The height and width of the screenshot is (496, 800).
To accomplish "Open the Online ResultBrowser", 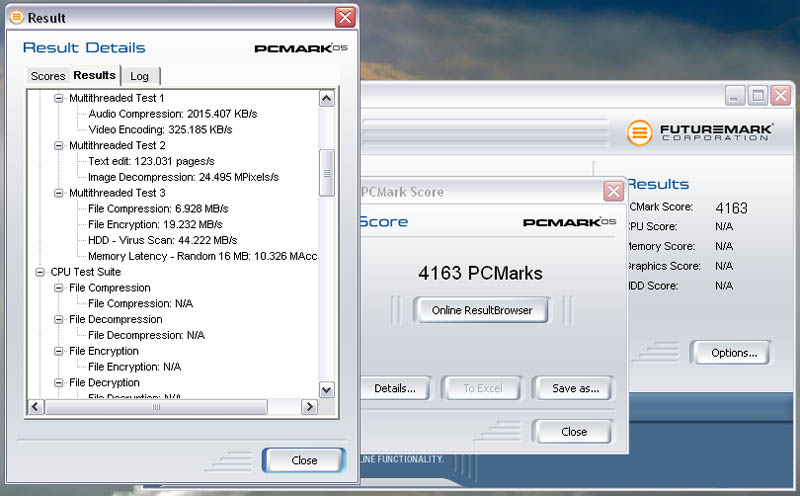I will tap(482, 310).
